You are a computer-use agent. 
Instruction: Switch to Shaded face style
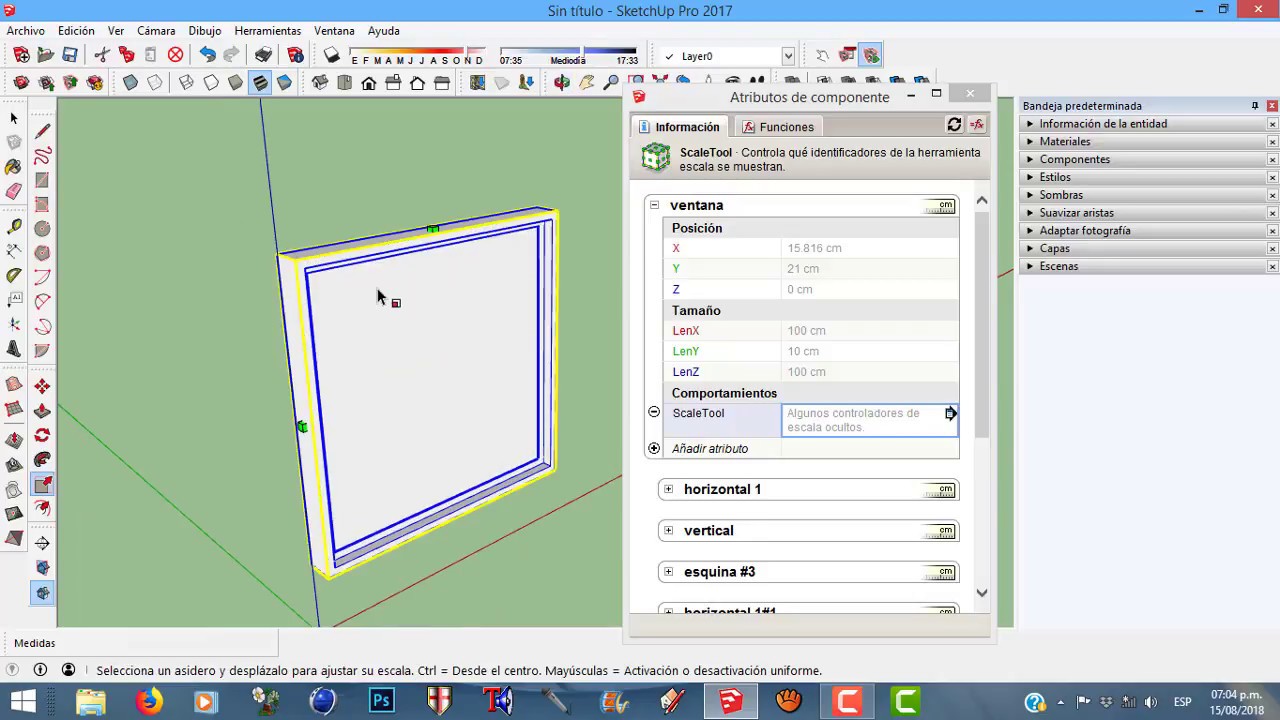tap(235, 83)
